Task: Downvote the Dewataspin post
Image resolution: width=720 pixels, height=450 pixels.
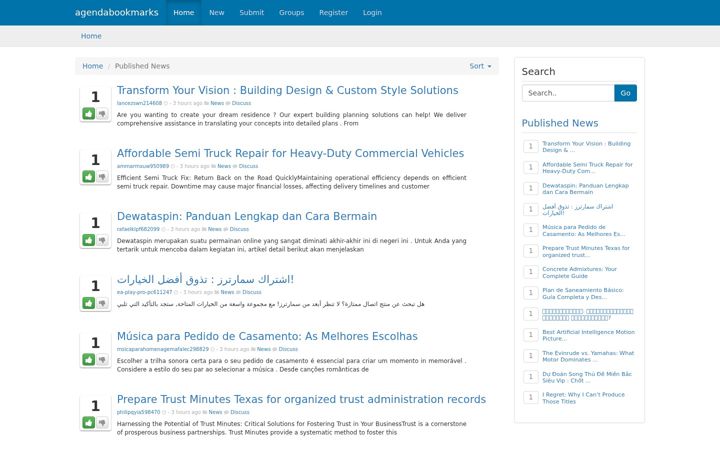Action: click(x=102, y=240)
